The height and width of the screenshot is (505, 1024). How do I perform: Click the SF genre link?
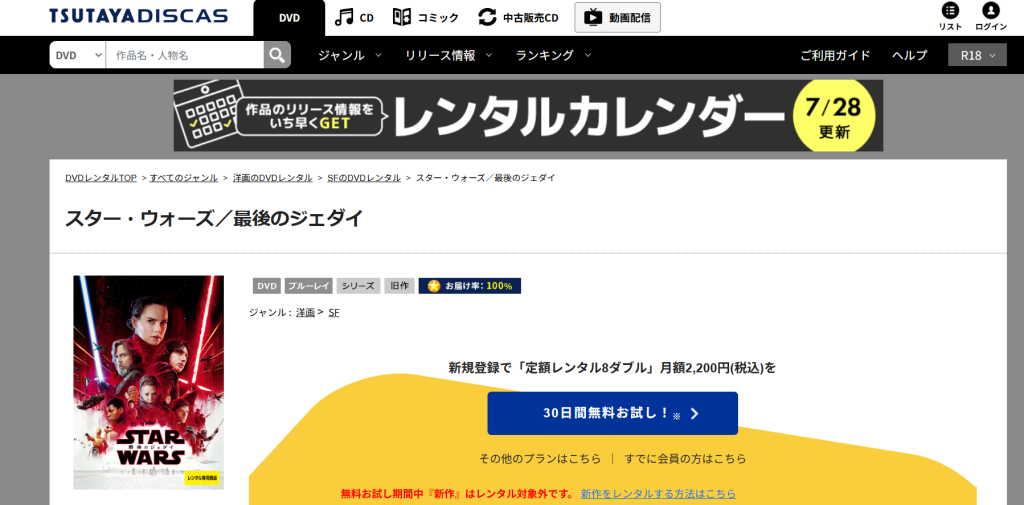[x=334, y=312]
